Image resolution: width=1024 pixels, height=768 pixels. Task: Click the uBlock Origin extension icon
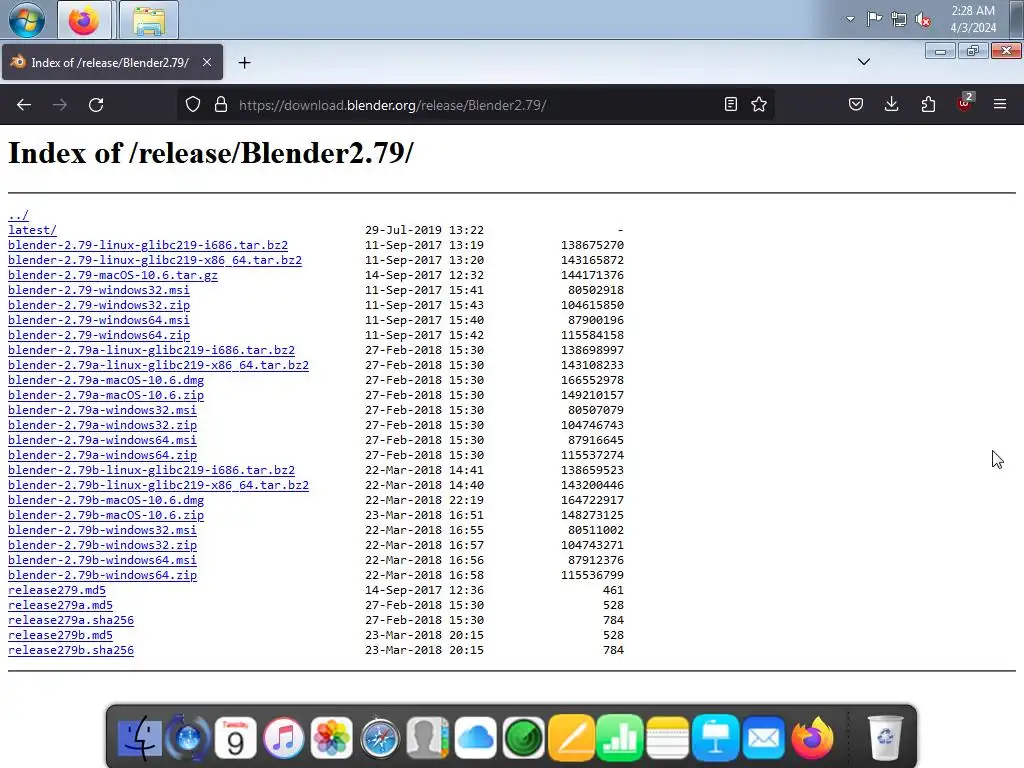[965, 103]
